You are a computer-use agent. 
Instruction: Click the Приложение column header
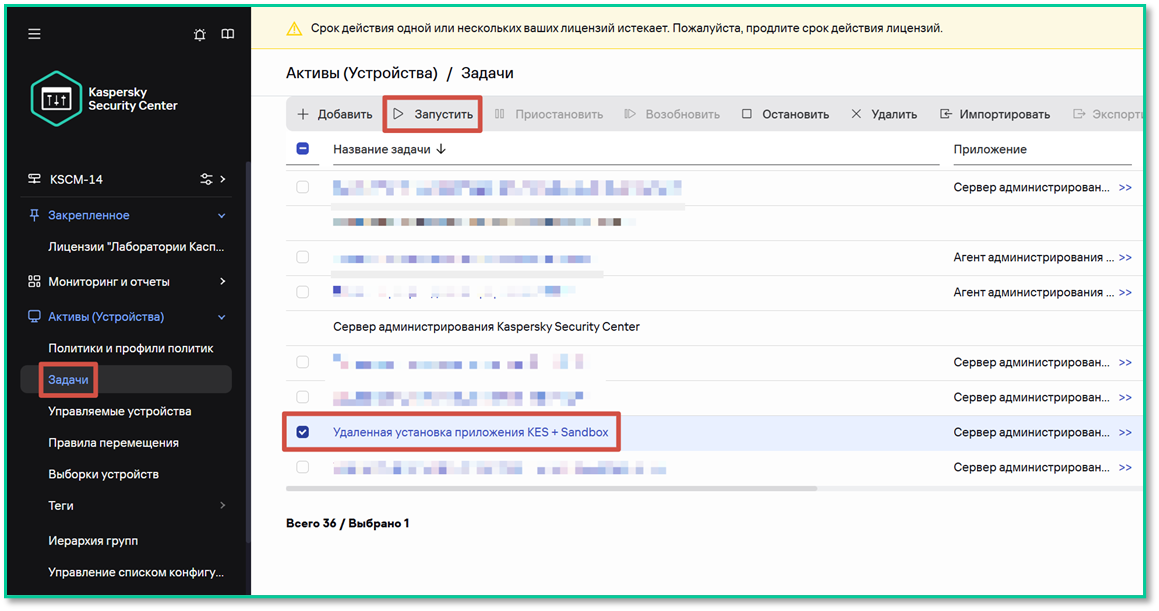[x=990, y=149]
